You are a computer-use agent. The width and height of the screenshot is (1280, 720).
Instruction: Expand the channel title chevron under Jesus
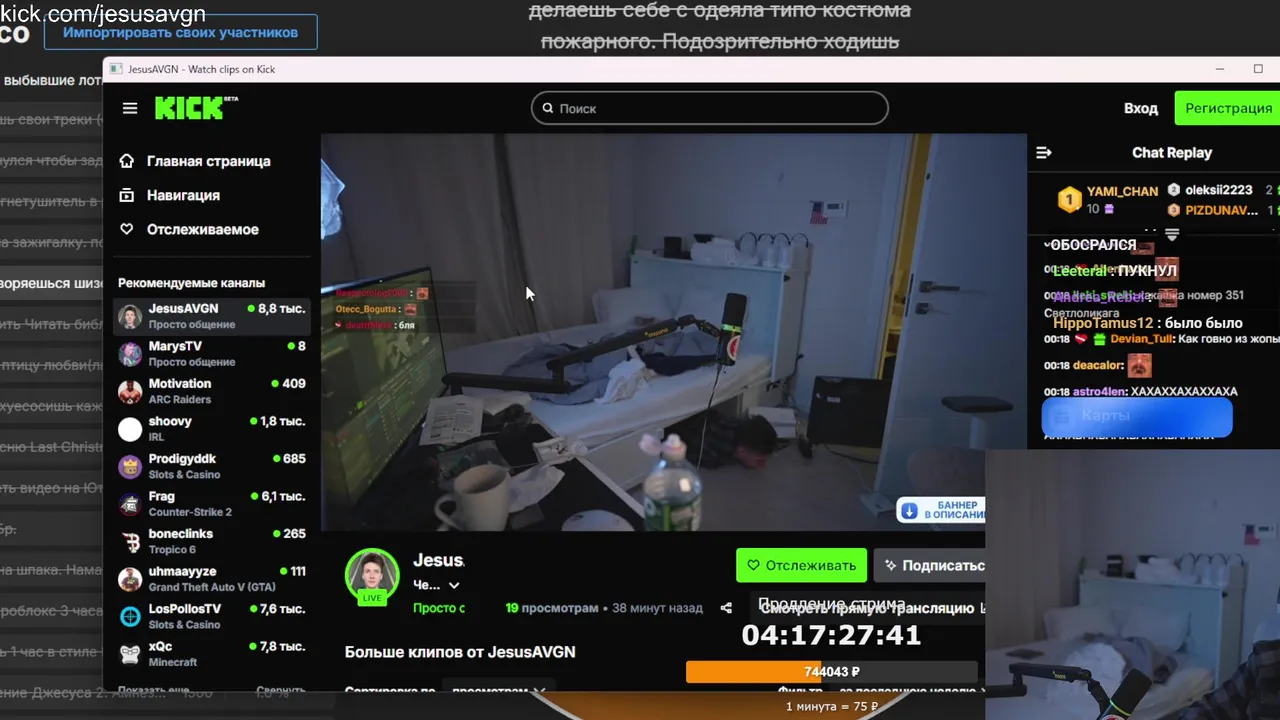click(x=454, y=586)
